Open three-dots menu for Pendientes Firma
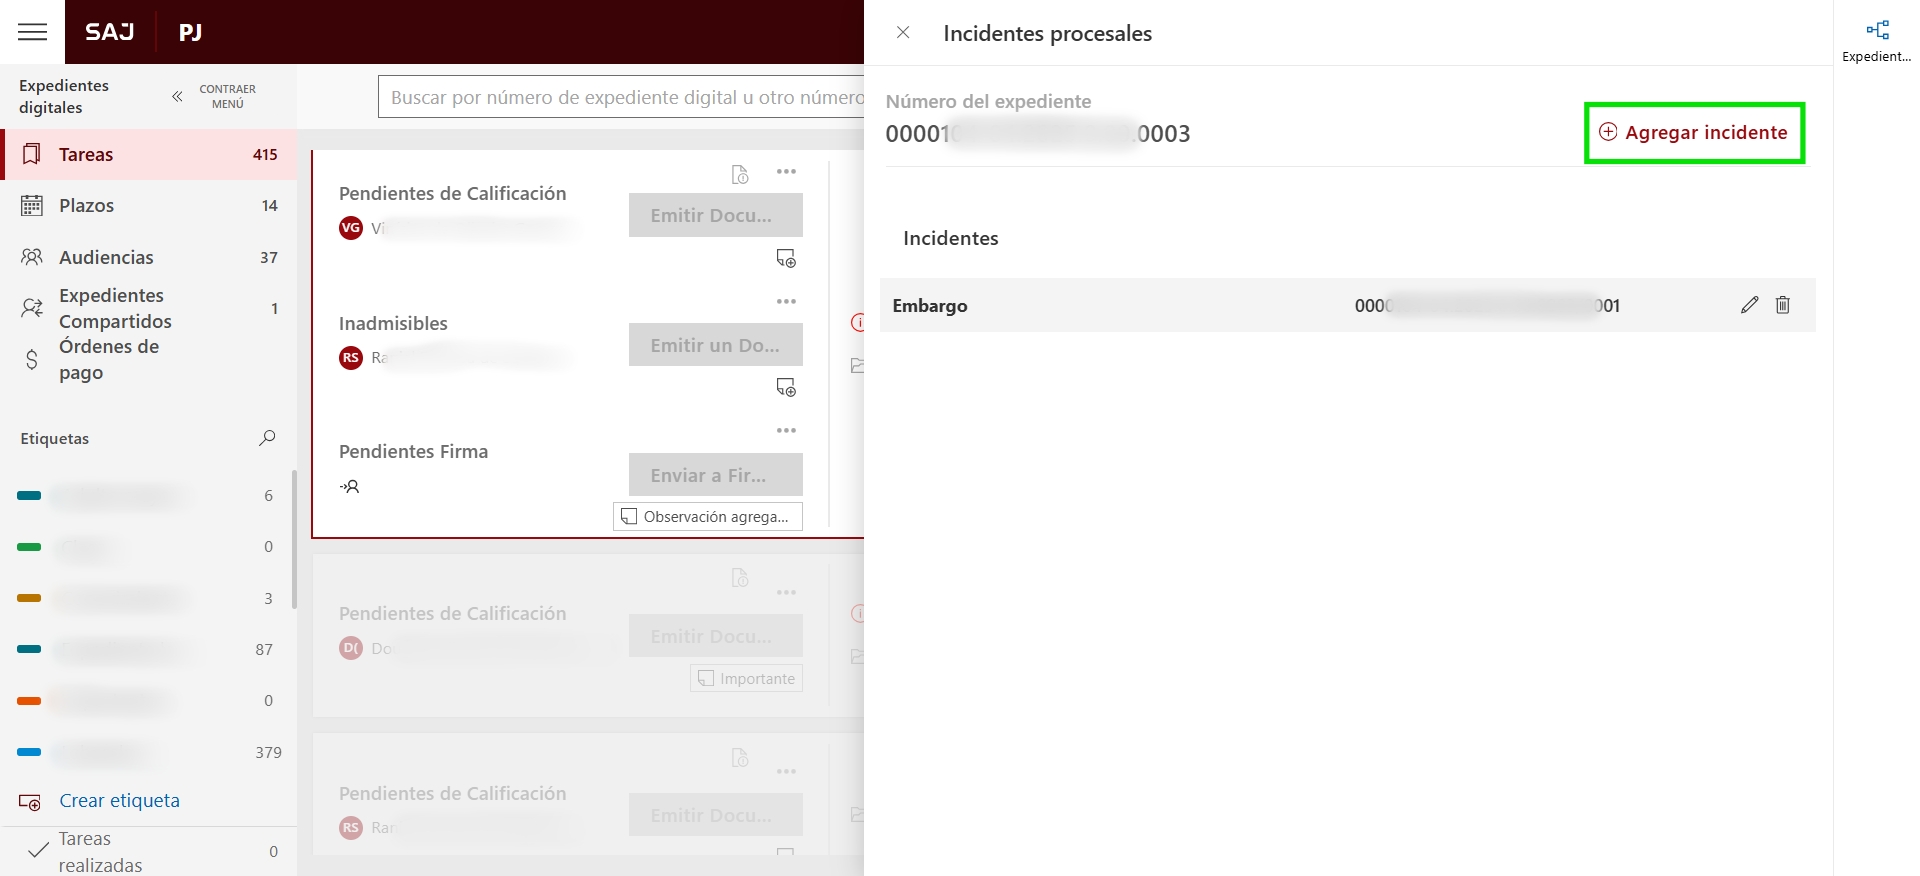 (786, 431)
